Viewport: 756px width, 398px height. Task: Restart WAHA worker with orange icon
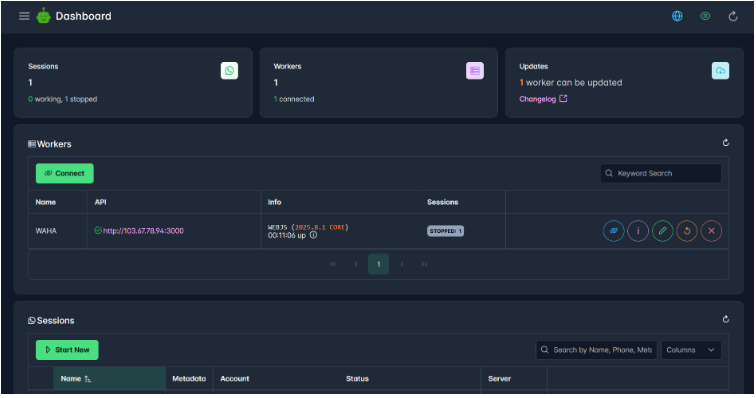687,231
